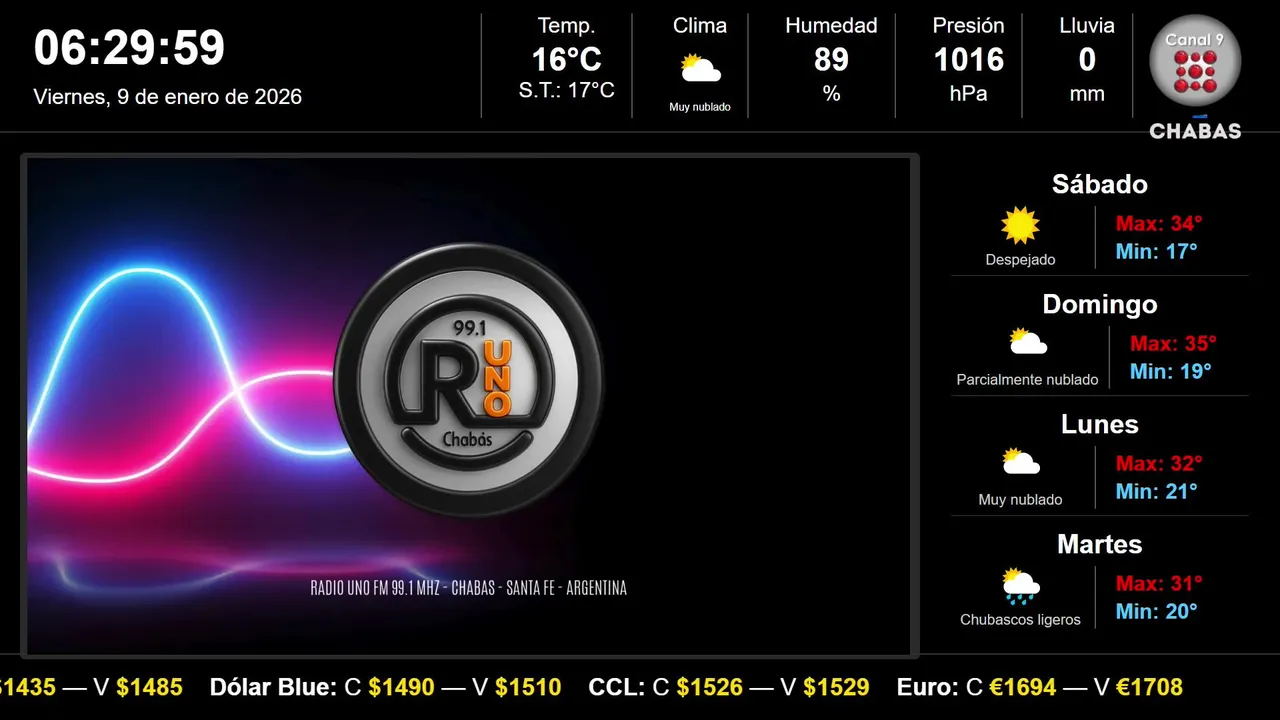Screen dimensions: 1280x720
Task: Click the rainfall value 0
Action: coord(1087,60)
